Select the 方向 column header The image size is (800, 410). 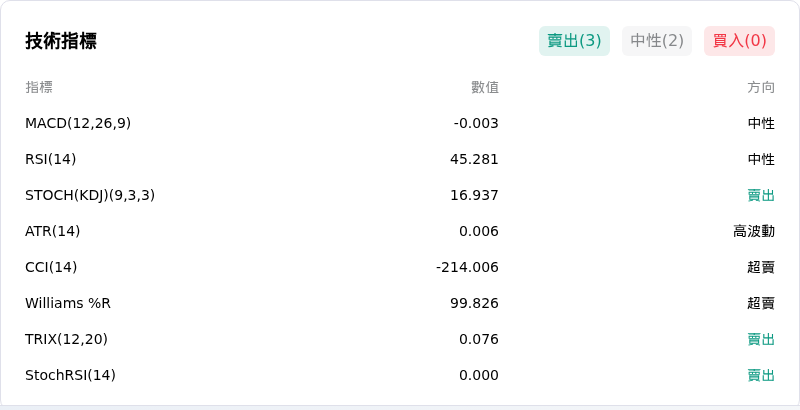point(761,87)
